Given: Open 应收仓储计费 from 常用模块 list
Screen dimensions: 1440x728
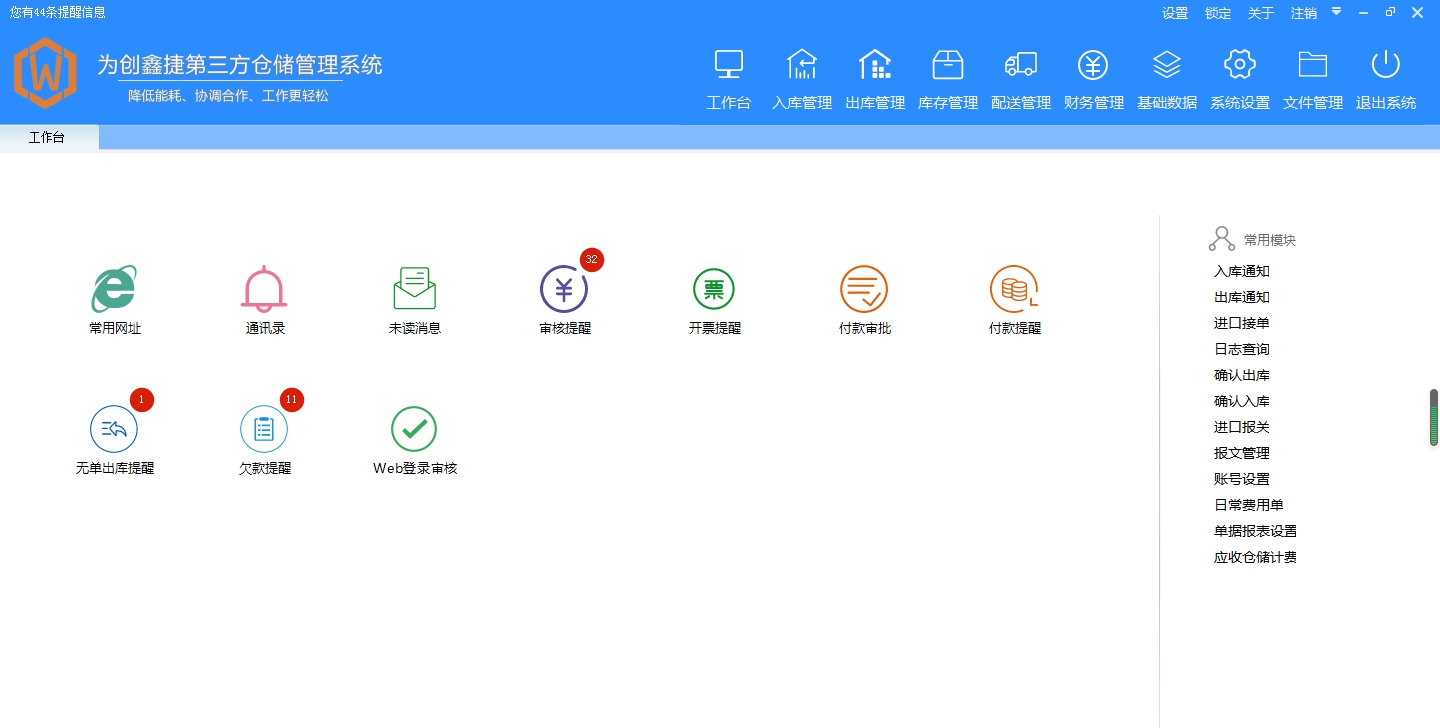Looking at the screenshot, I should pos(1254,557).
